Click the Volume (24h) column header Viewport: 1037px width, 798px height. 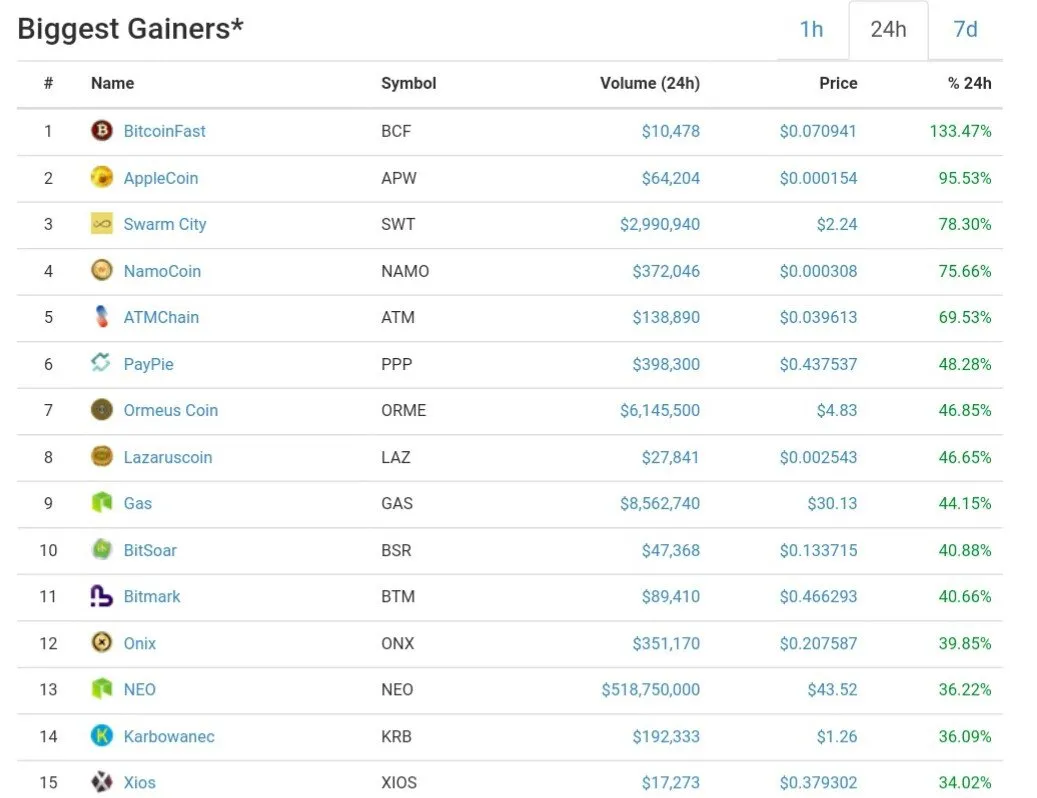[649, 83]
